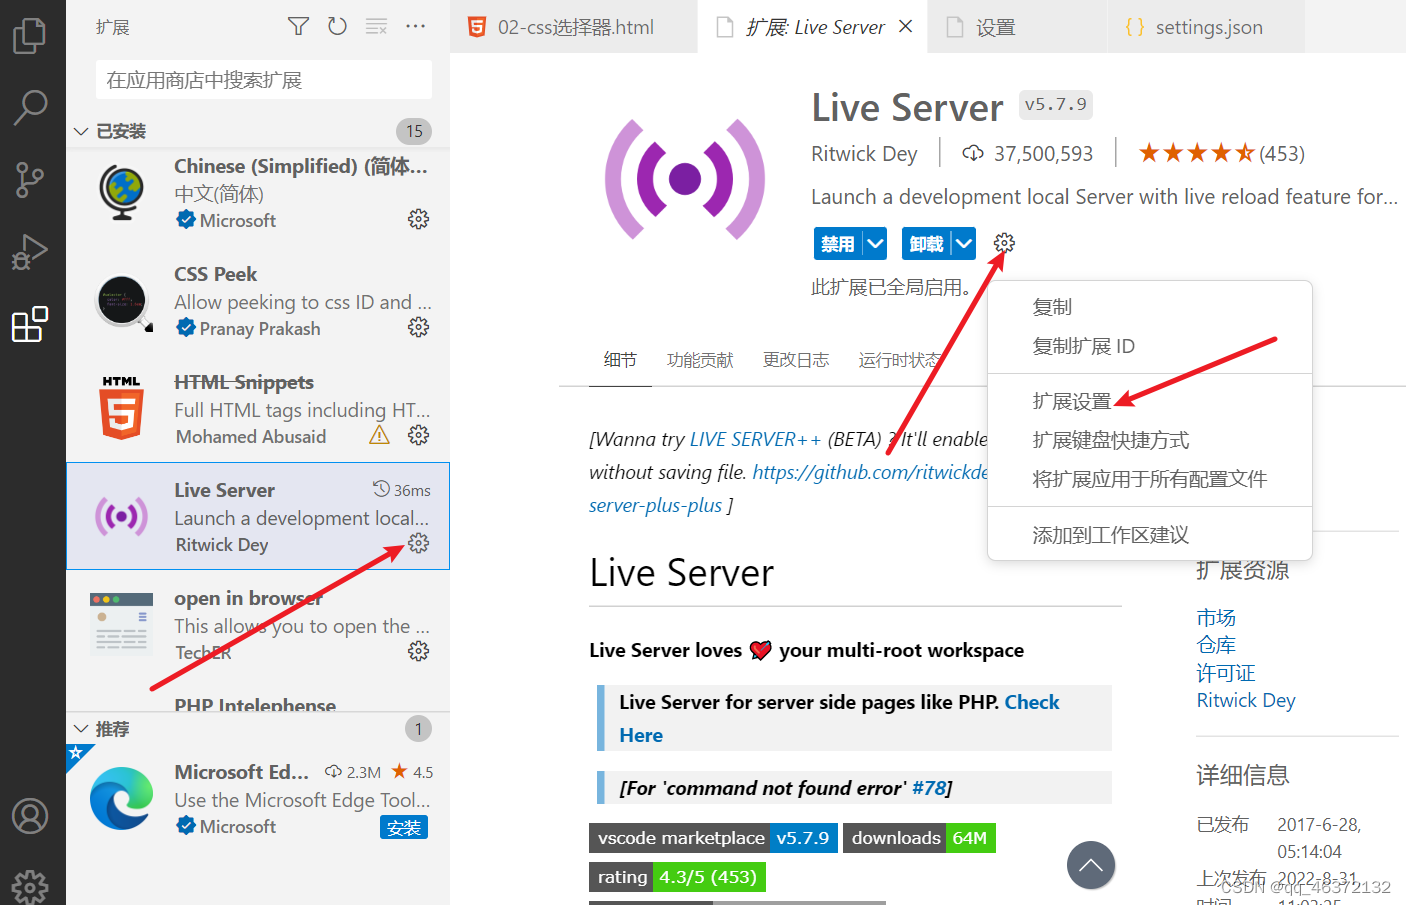Refresh the extensions list

(x=337, y=27)
